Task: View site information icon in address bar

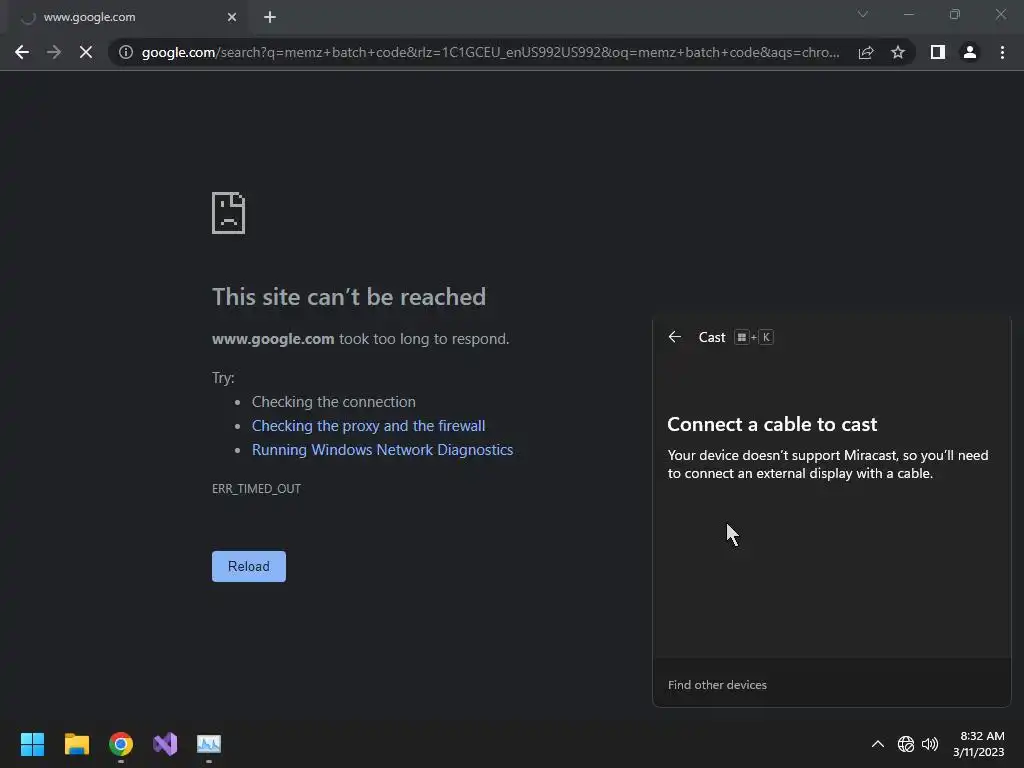Action: (125, 52)
